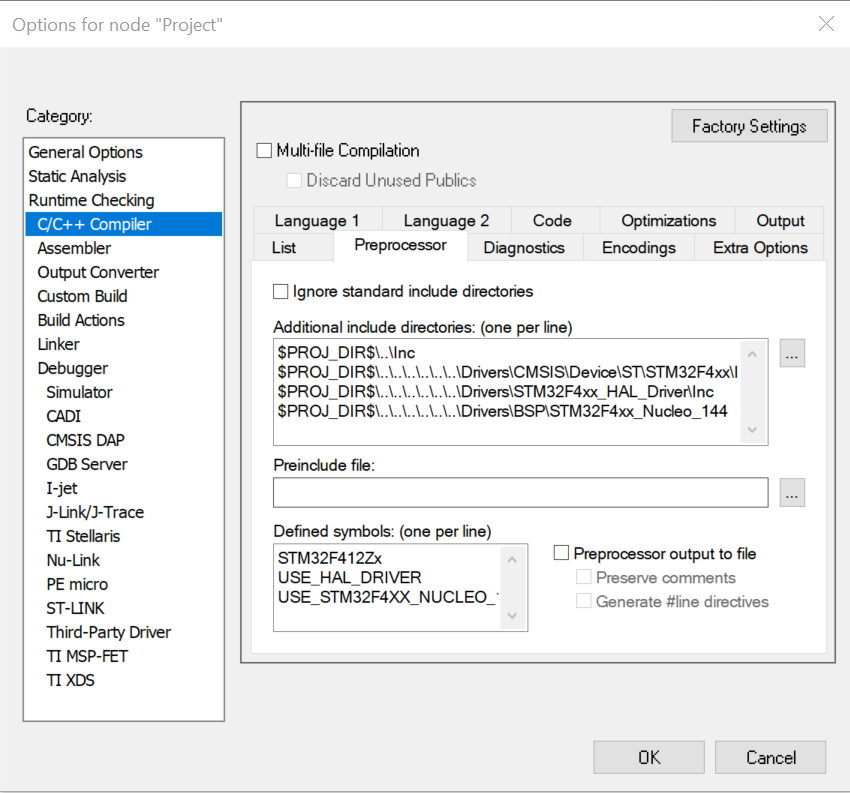
Task: Click browse button for Preinclude file
Action: coord(792,492)
